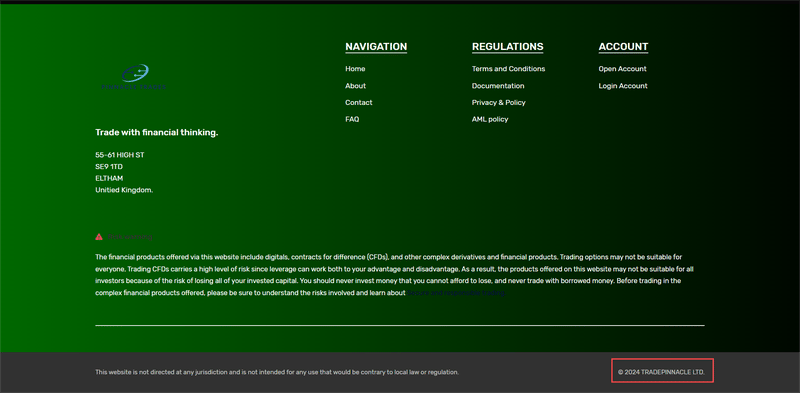Screen dimensions: 800x393
Task: Click the Open Account link
Action: tap(622, 69)
